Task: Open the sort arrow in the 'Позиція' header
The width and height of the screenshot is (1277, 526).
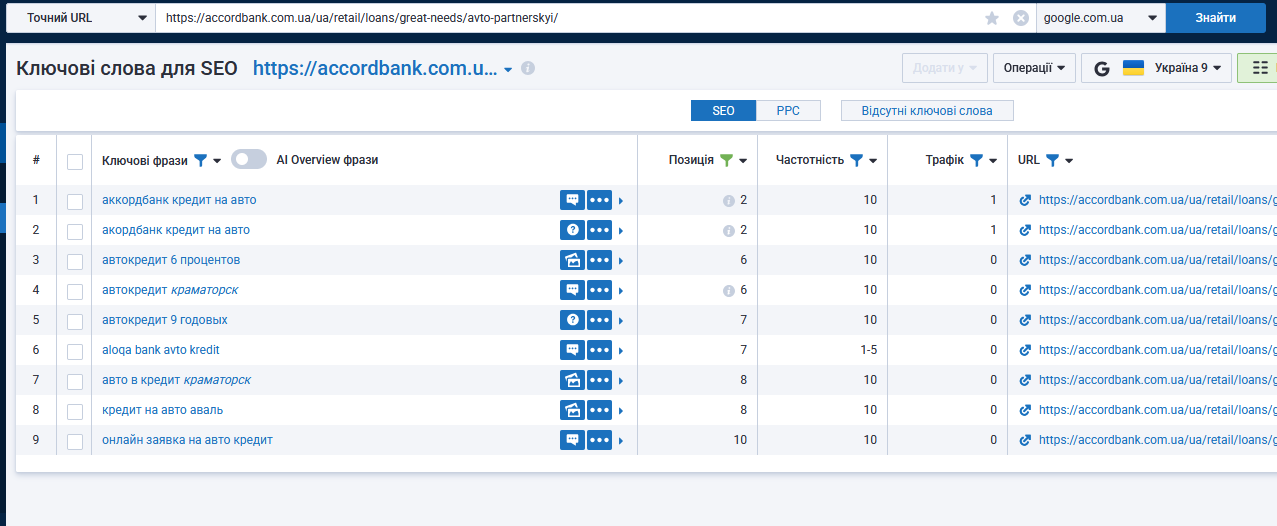Action: (744, 161)
